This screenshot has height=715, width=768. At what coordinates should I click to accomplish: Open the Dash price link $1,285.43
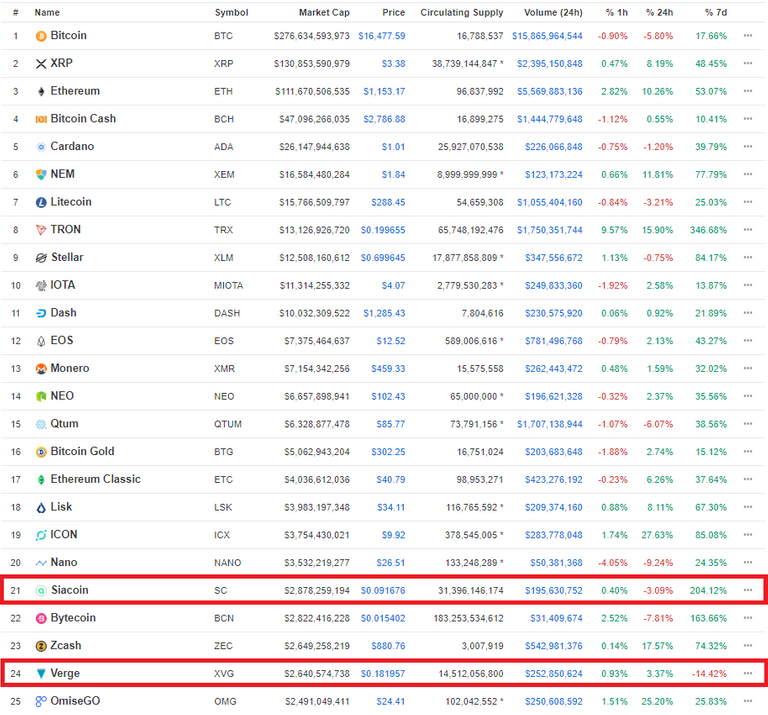pyautogui.click(x=384, y=313)
